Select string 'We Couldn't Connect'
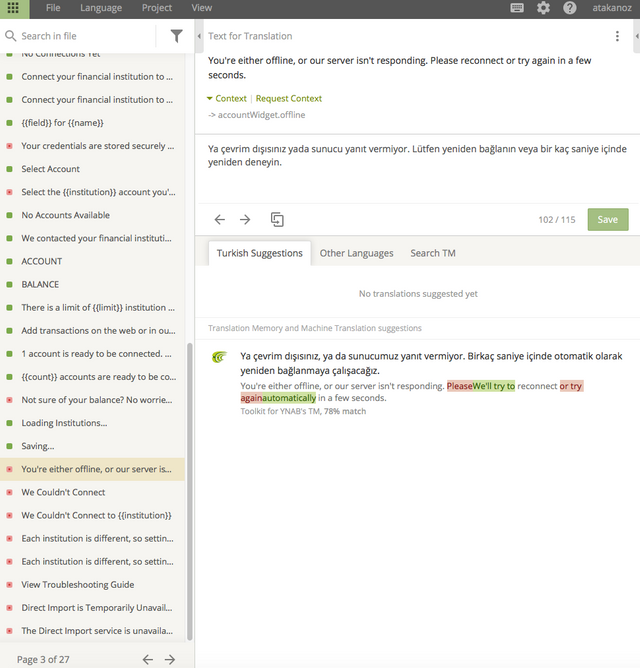The image size is (640, 668). pos(92,492)
